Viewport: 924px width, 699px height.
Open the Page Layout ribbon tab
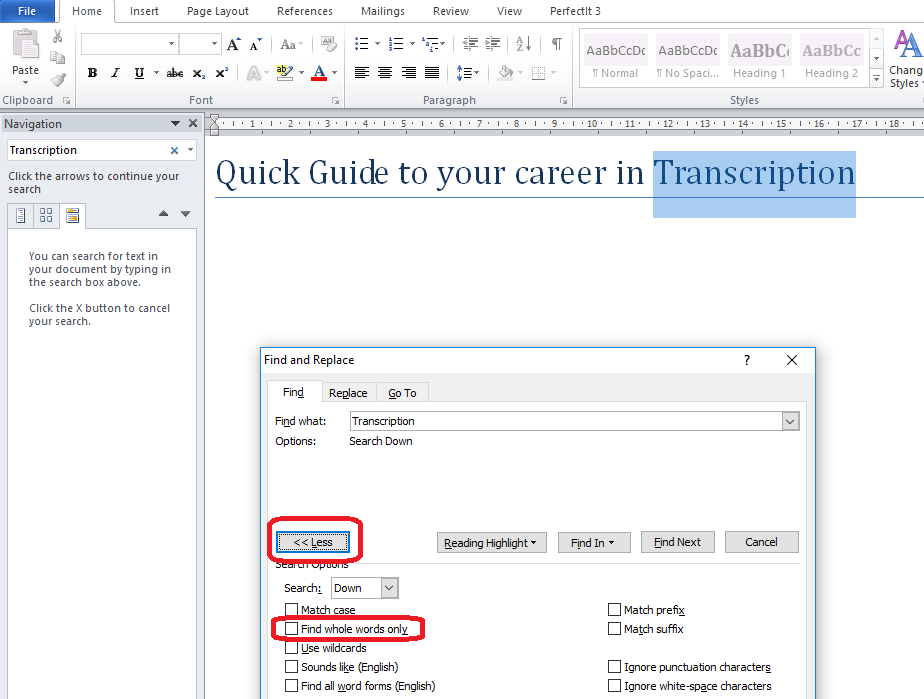tap(218, 11)
